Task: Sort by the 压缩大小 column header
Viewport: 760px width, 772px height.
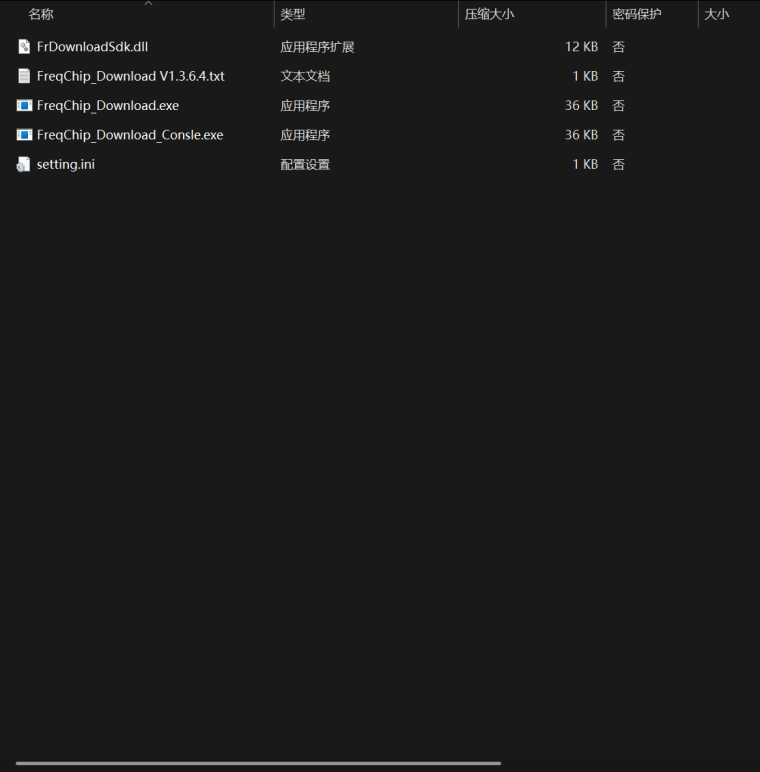Action: click(x=489, y=14)
